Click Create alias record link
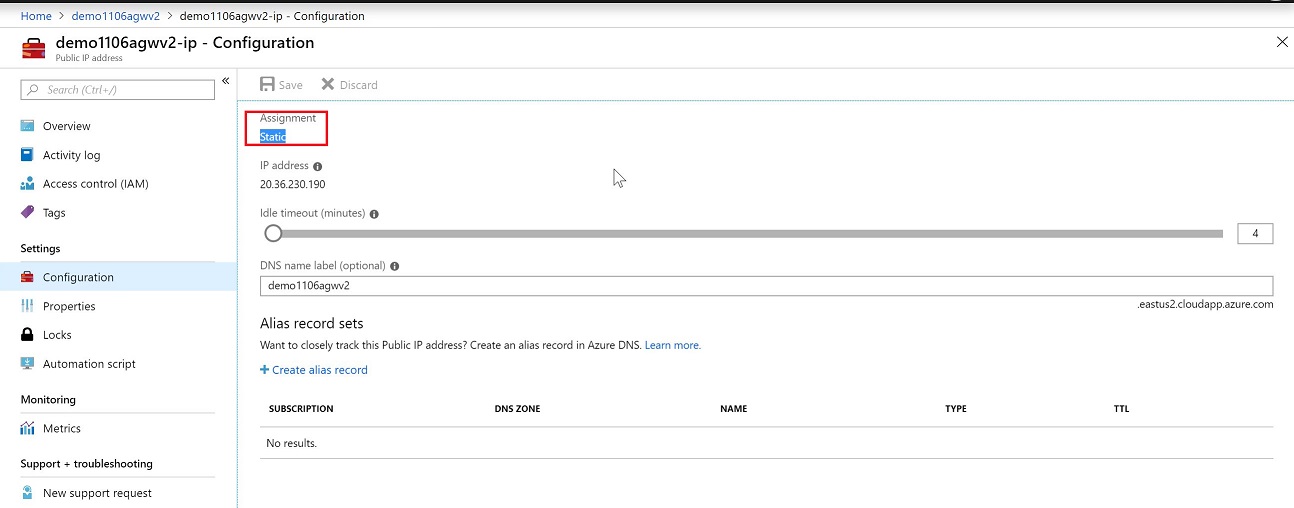The width and height of the screenshot is (1294, 508). (314, 370)
